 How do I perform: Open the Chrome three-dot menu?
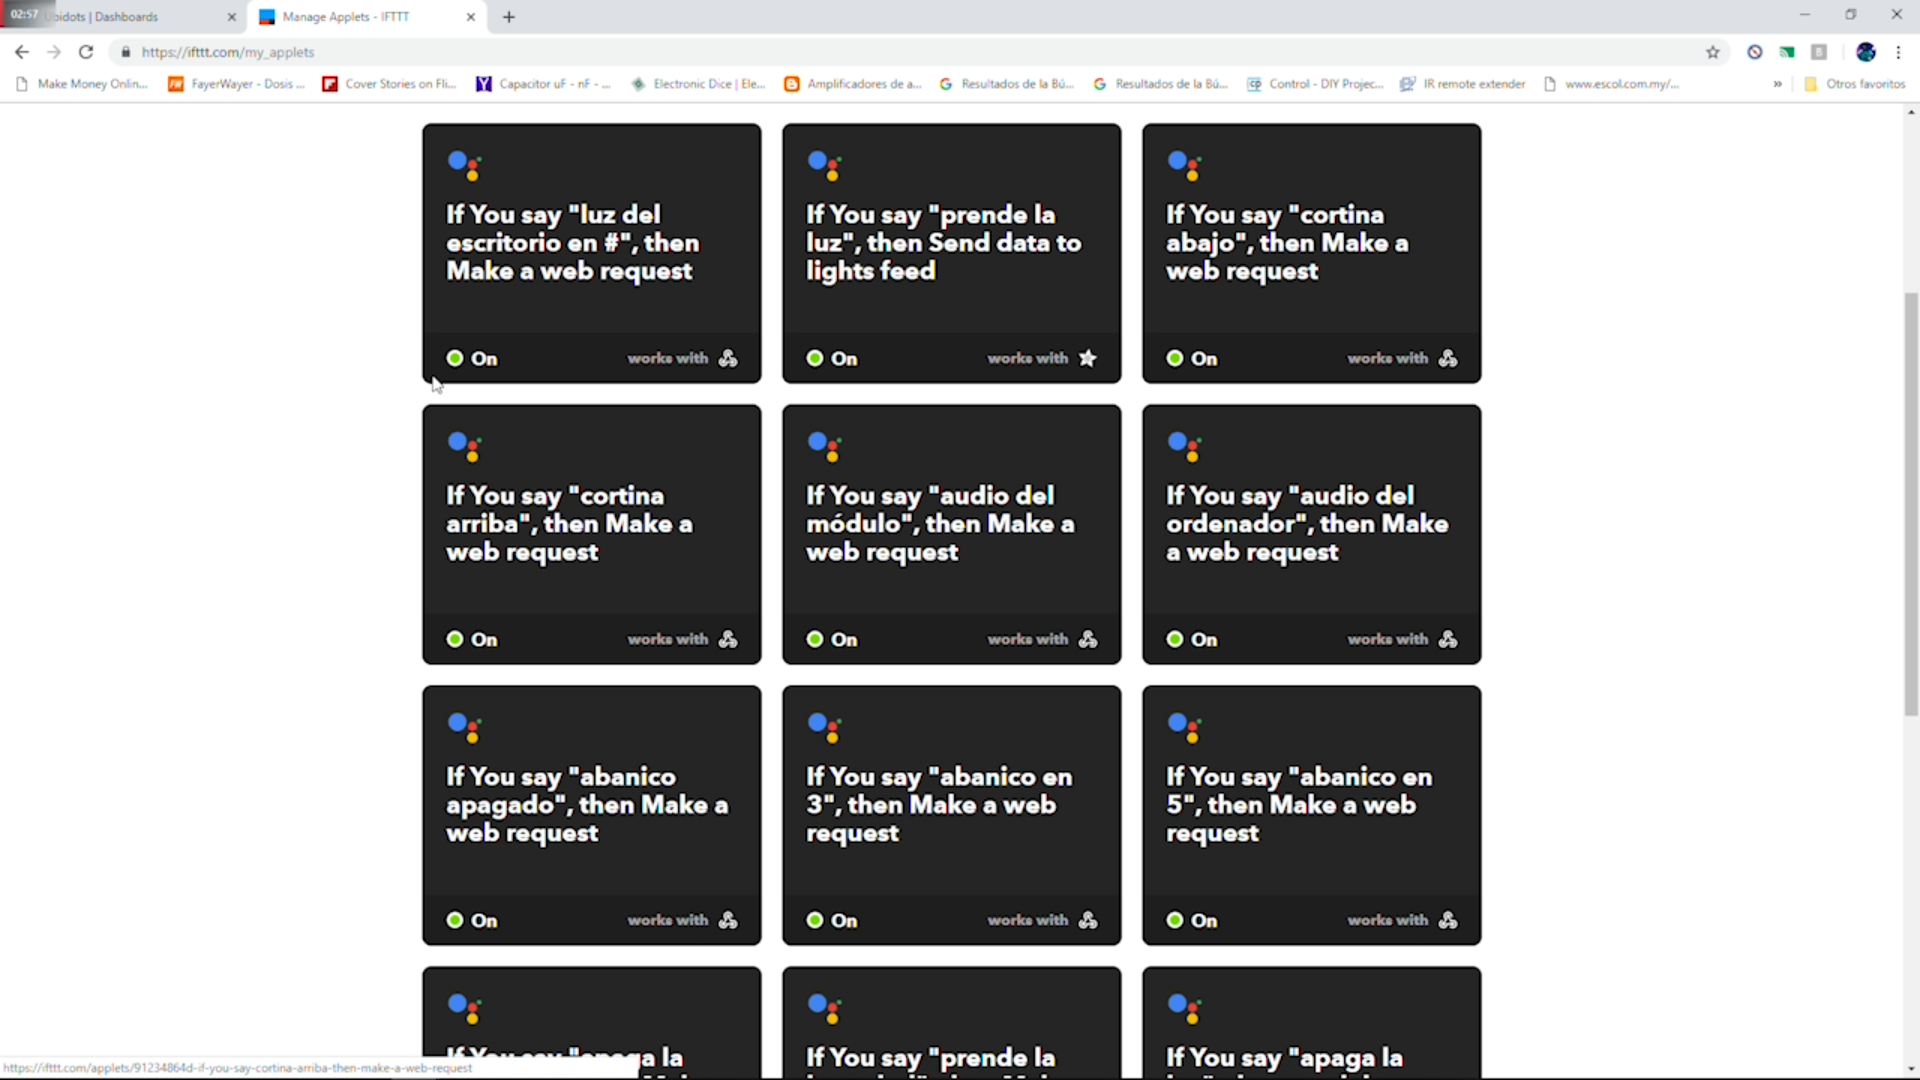pyautogui.click(x=1898, y=52)
